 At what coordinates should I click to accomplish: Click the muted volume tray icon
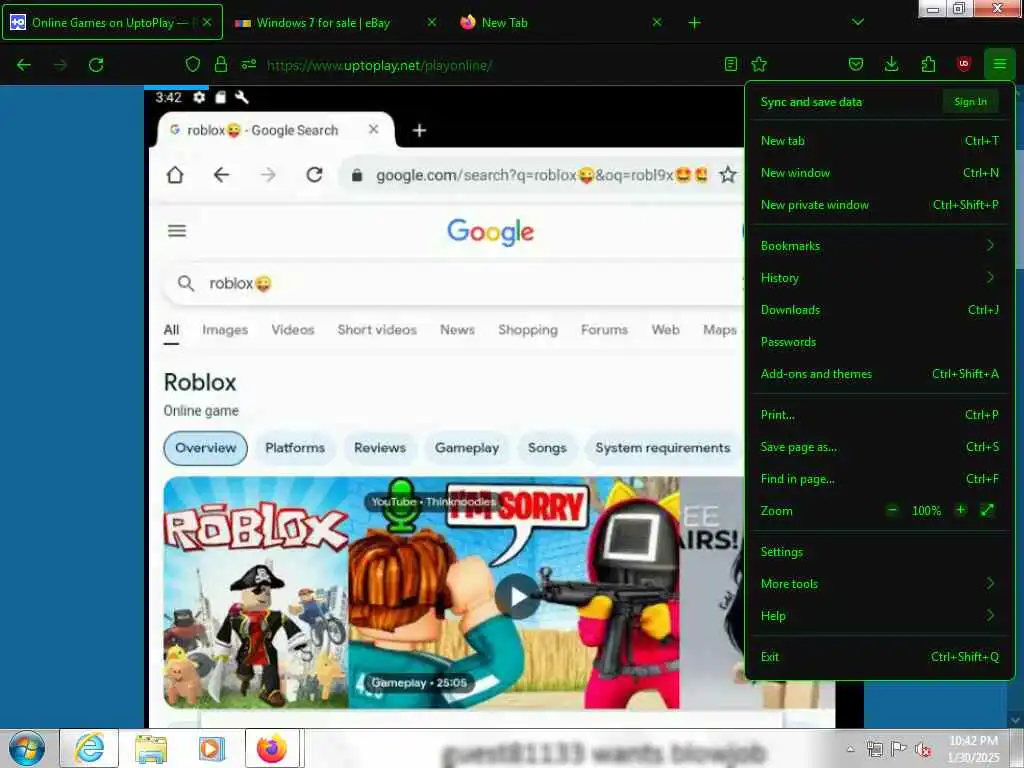point(923,749)
